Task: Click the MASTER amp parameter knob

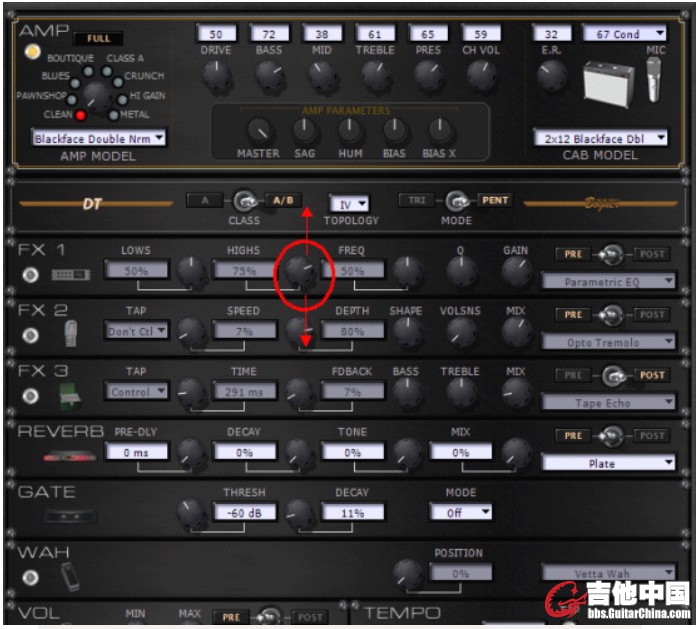Action: 260,131
